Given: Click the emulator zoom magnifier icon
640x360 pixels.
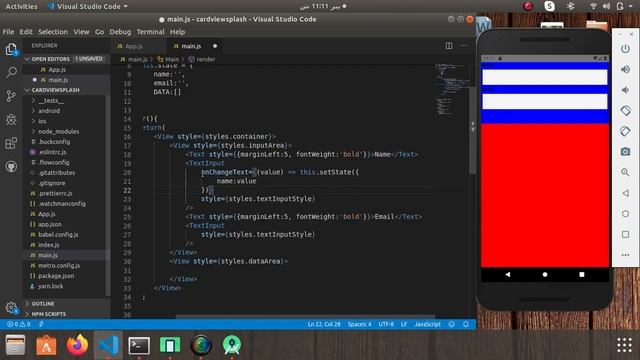Looking at the screenshot, I should click(x=625, y=172).
